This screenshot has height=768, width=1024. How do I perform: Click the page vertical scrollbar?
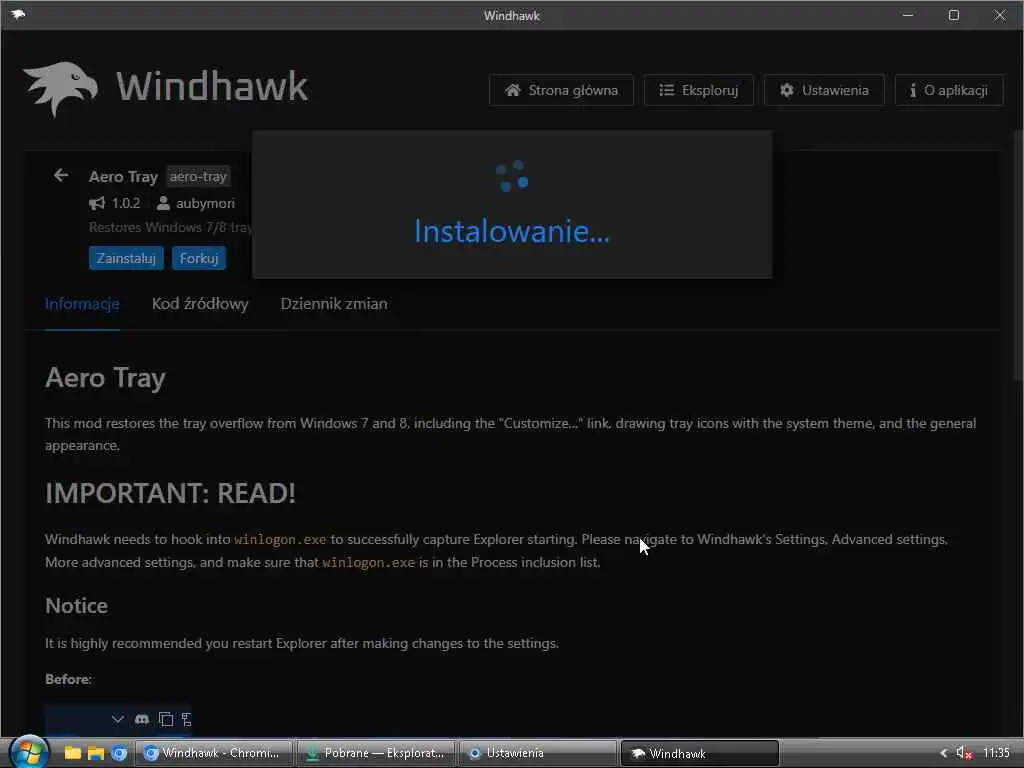(x=1018, y=255)
